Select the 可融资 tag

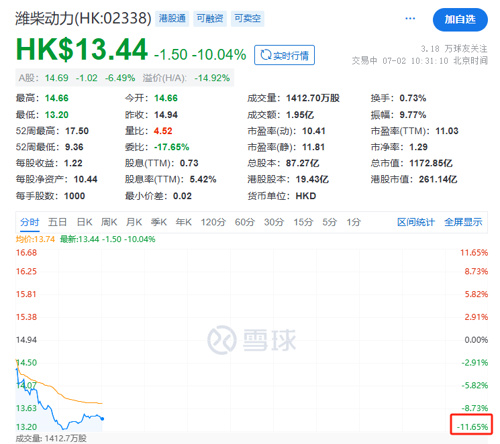pos(210,18)
